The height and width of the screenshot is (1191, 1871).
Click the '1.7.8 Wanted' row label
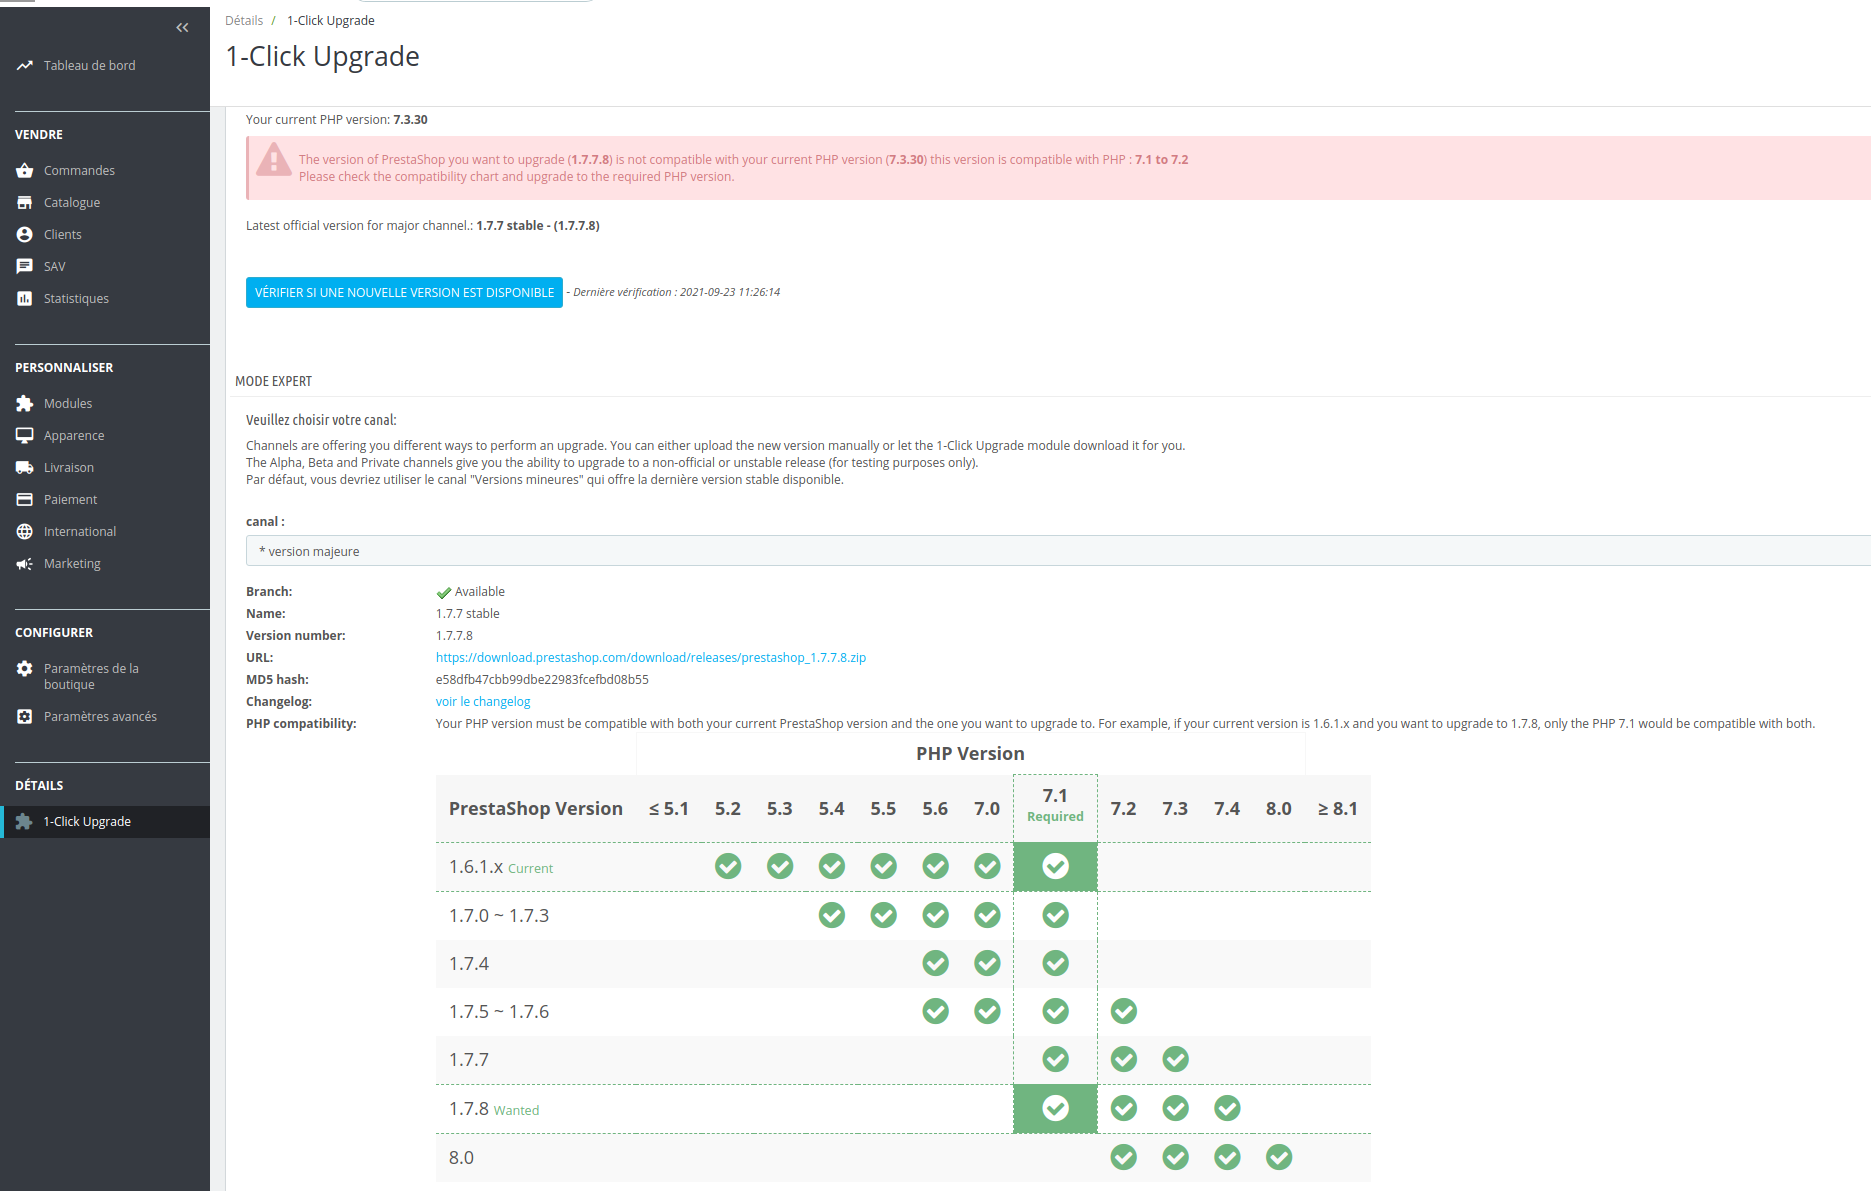[494, 1109]
